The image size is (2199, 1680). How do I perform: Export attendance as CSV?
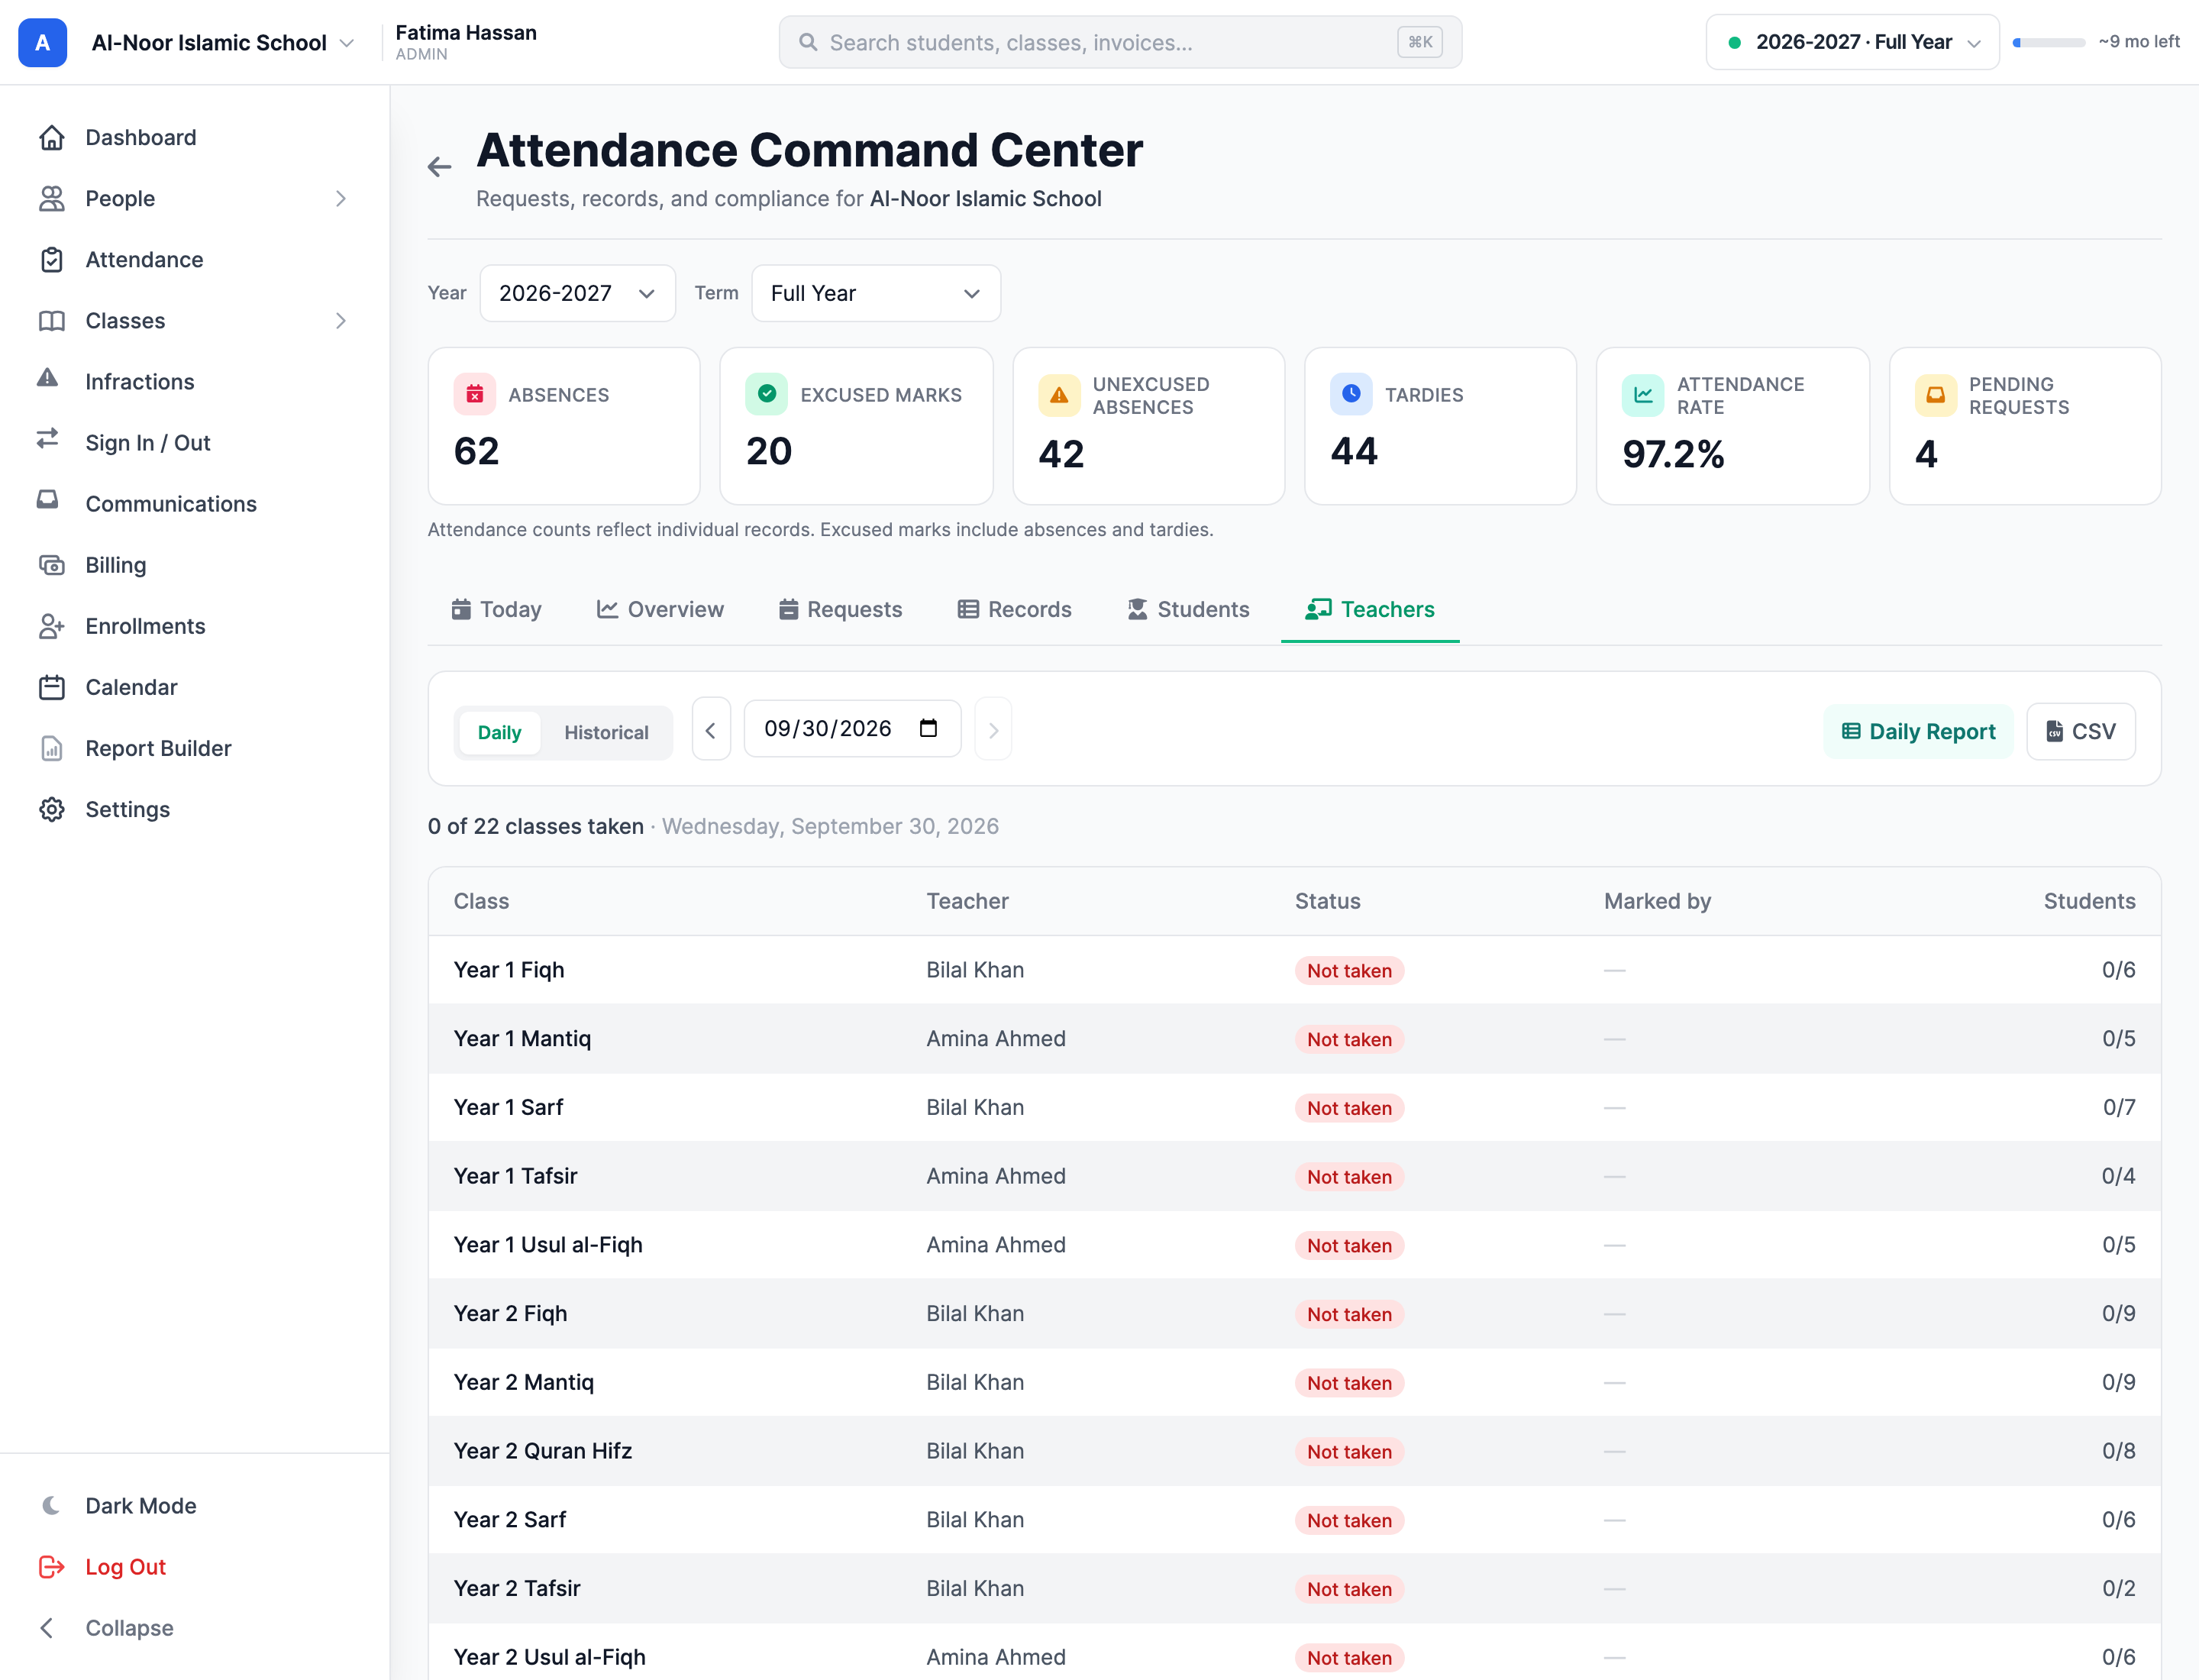pyautogui.click(x=2081, y=731)
